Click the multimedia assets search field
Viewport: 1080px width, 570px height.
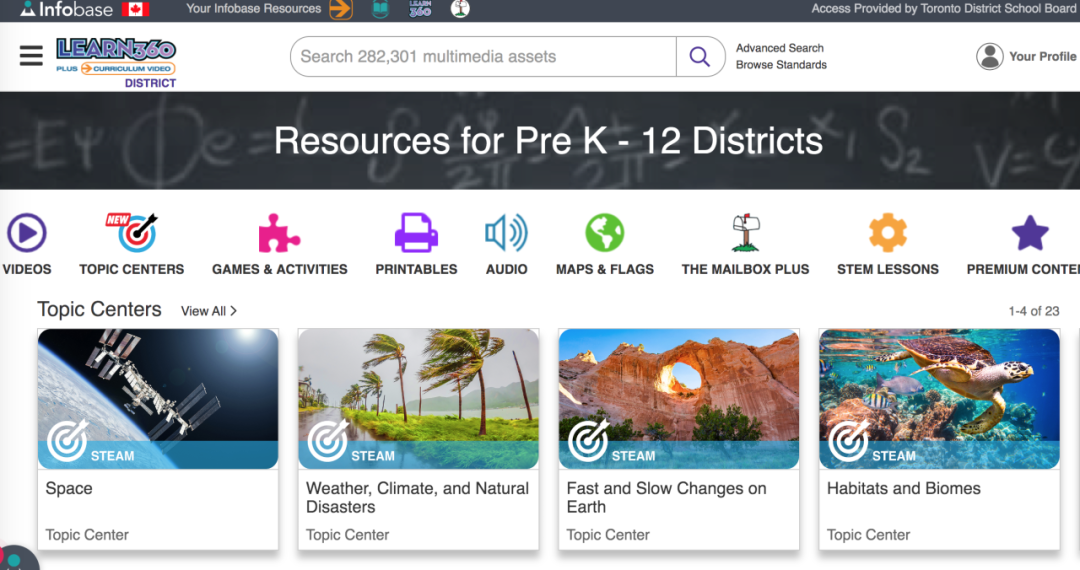tap(483, 57)
